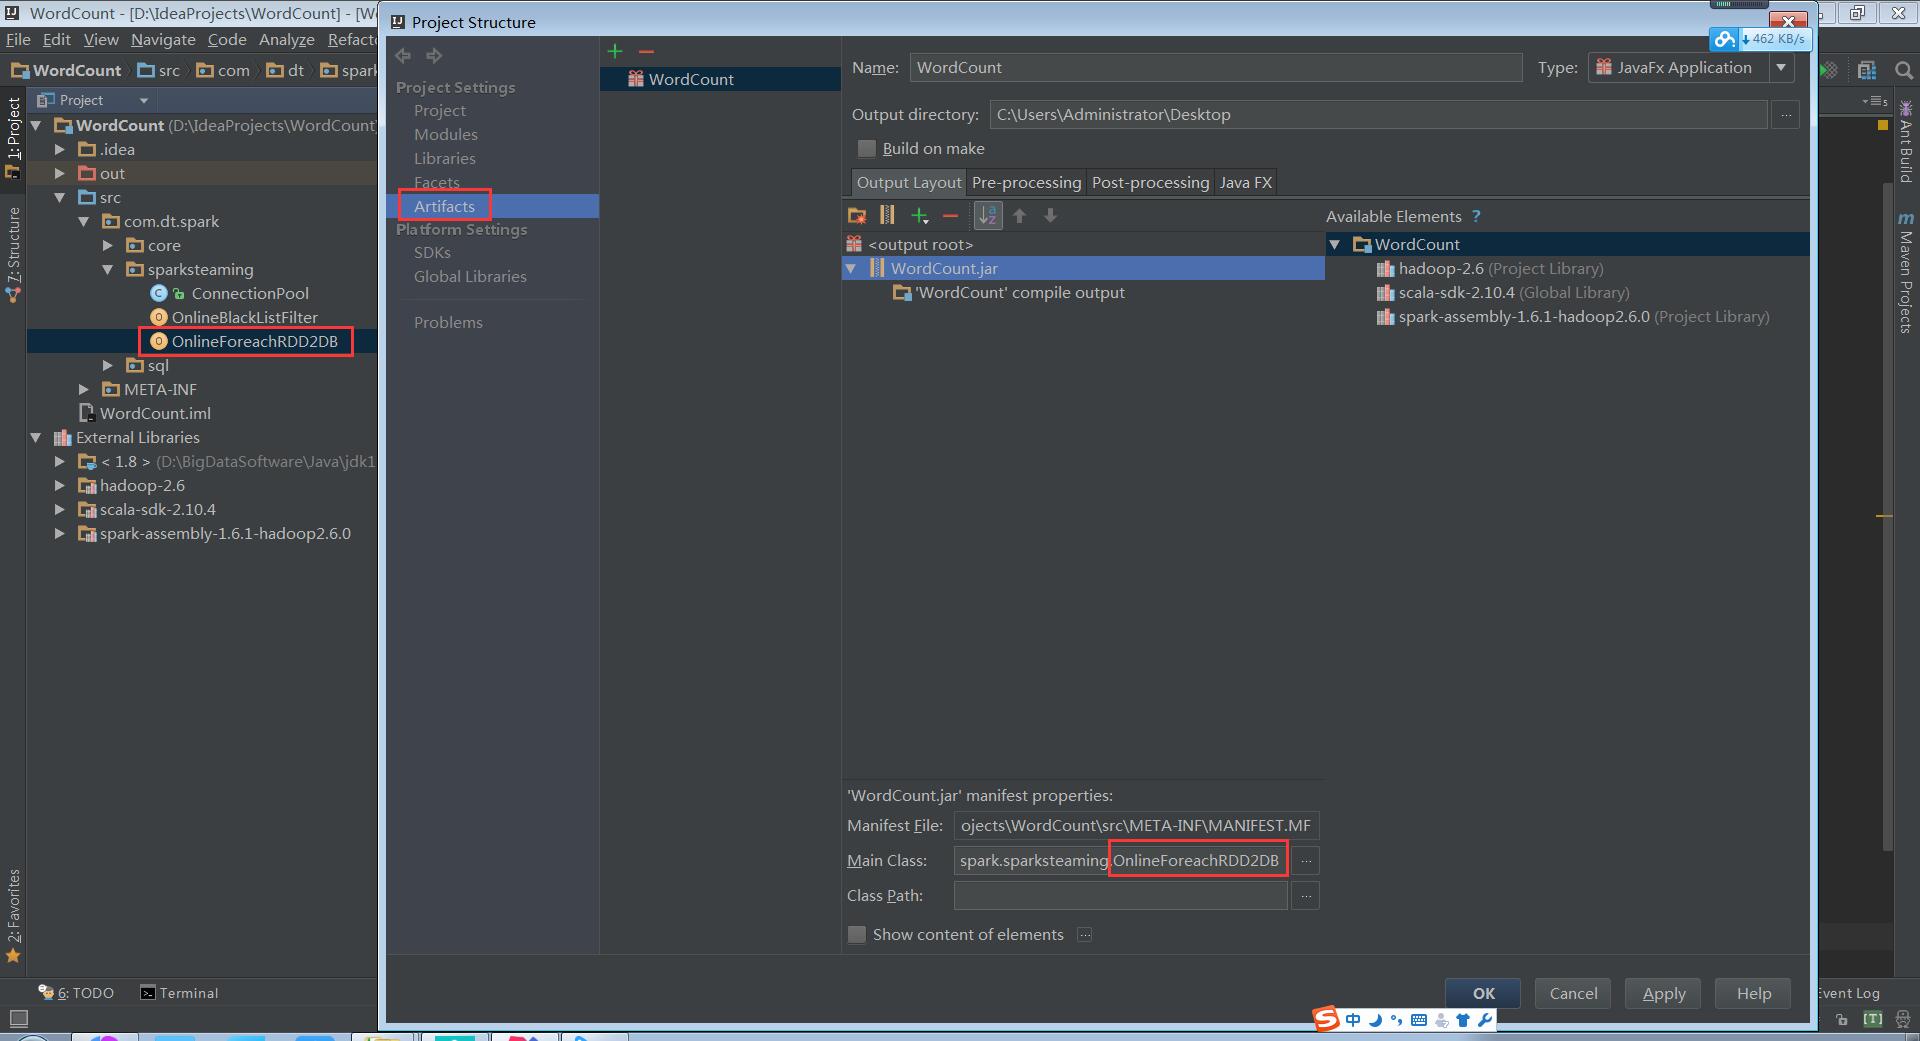Open TODO tool window
This screenshot has height=1041, width=1920.
[x=76, y=994]
